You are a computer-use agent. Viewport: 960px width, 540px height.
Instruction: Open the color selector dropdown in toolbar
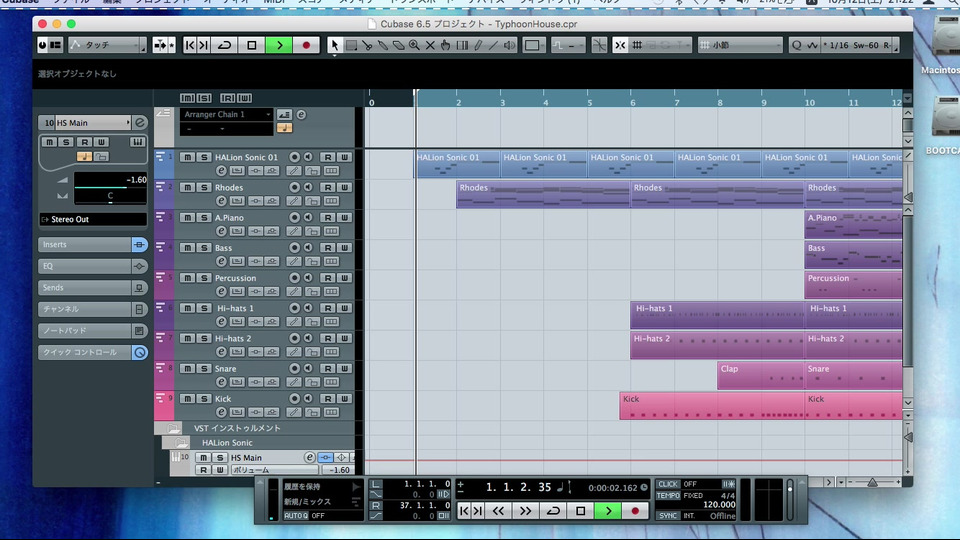(x=533, y=45)
